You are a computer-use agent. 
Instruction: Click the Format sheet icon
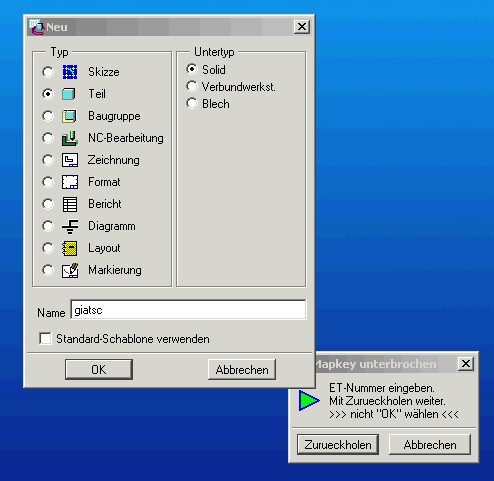point(70,182)
